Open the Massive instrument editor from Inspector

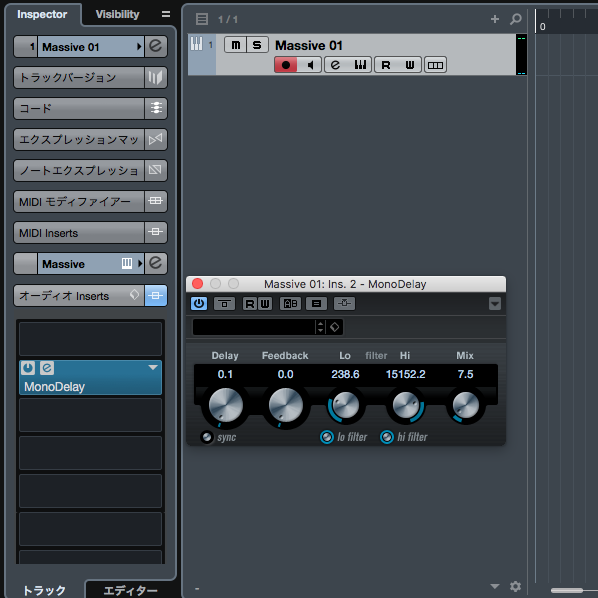[156, 263]
